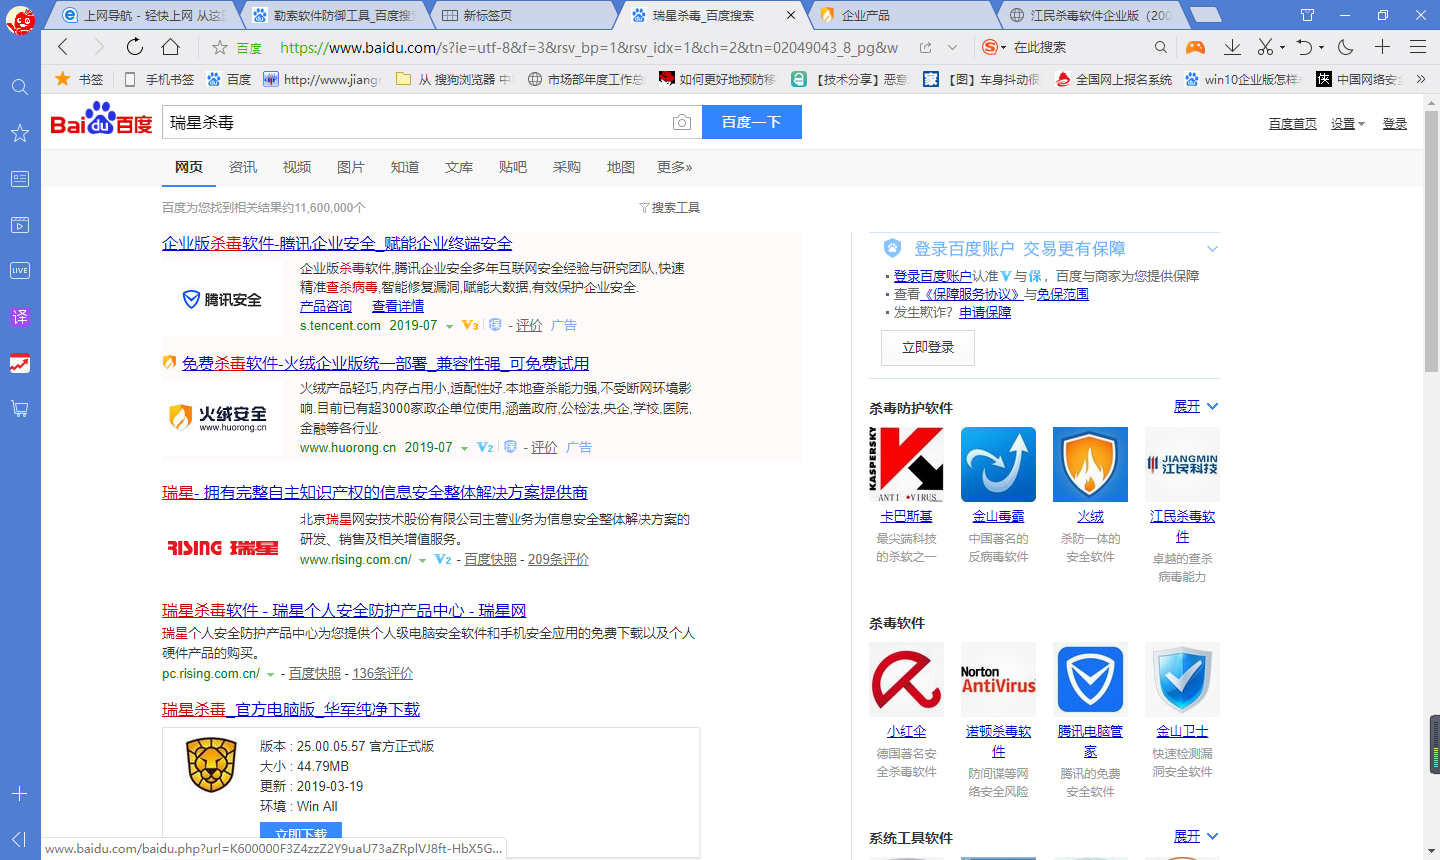1440x860 pixels.
Task: Expand the 系统工具软件 section with 展开
Action: (1196, 836)
